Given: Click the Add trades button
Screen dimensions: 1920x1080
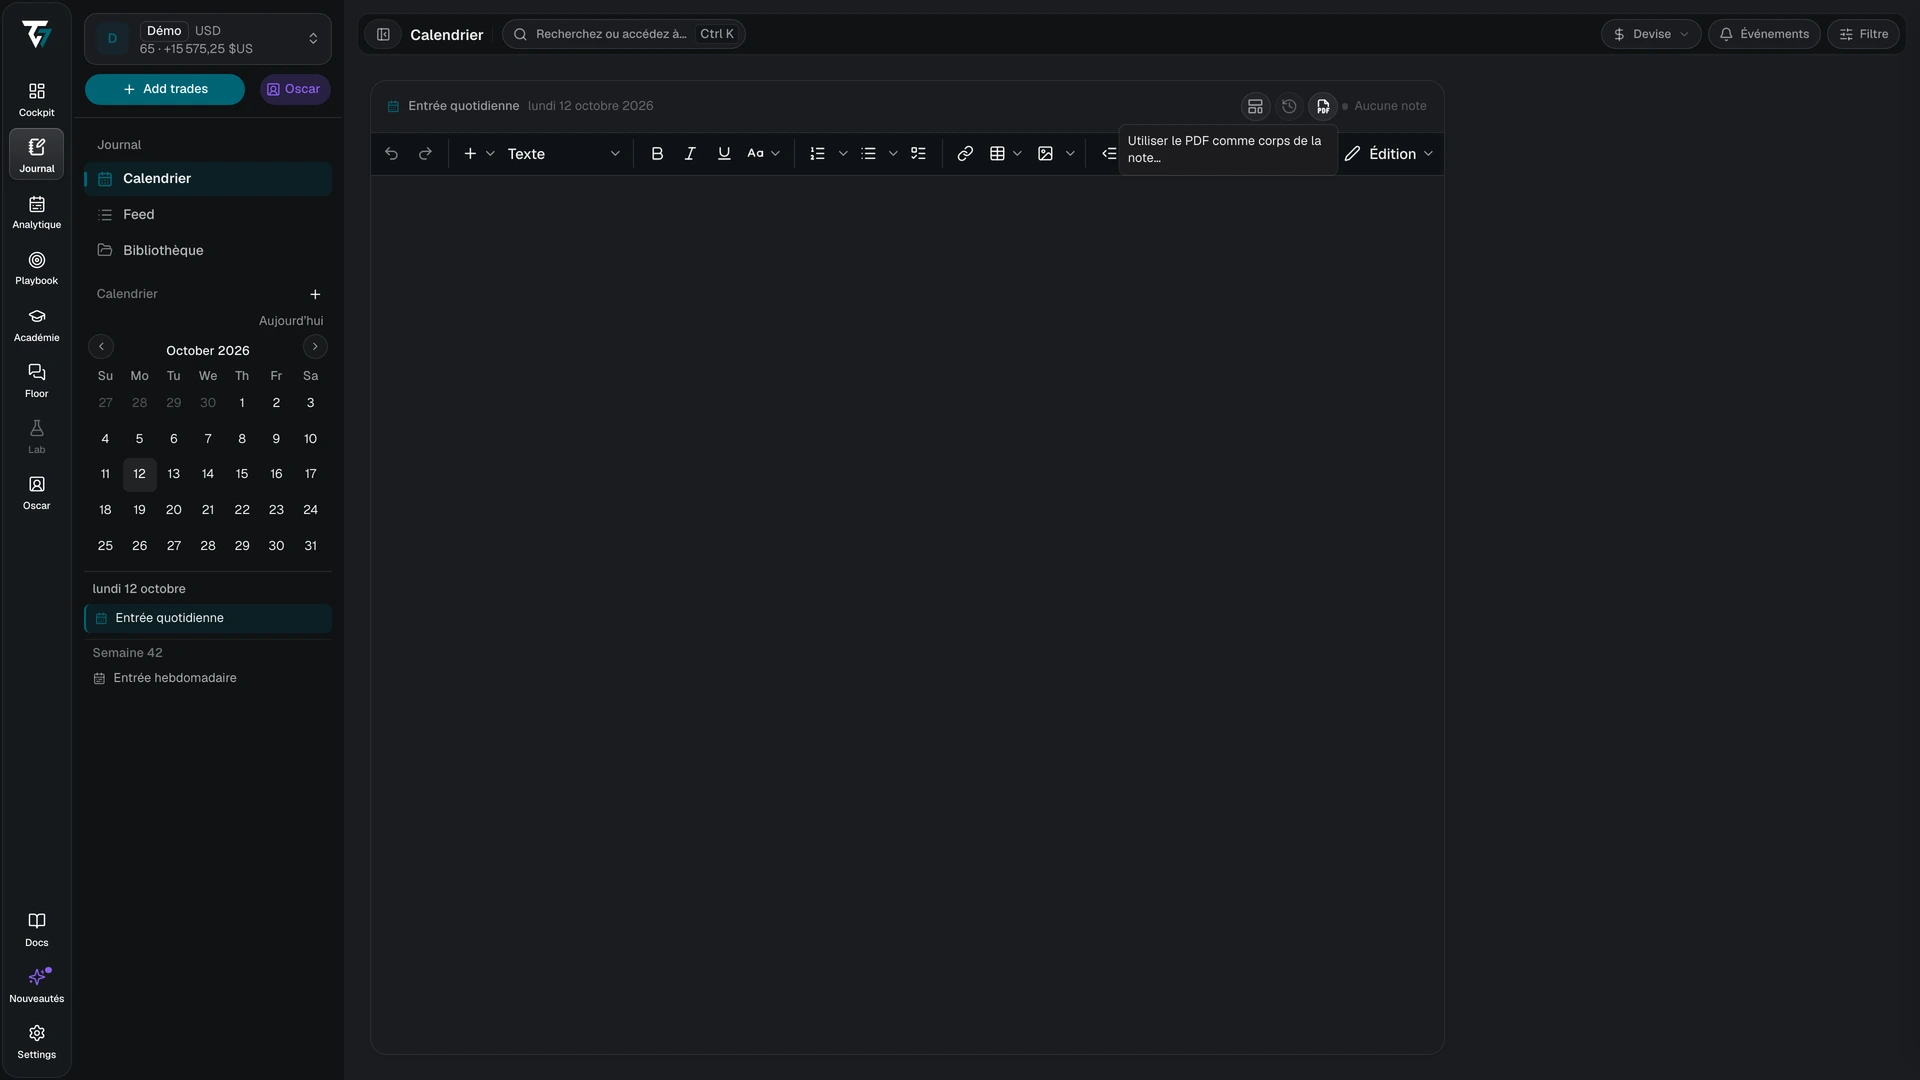Looking at the screenshot, I should [165, 89].
